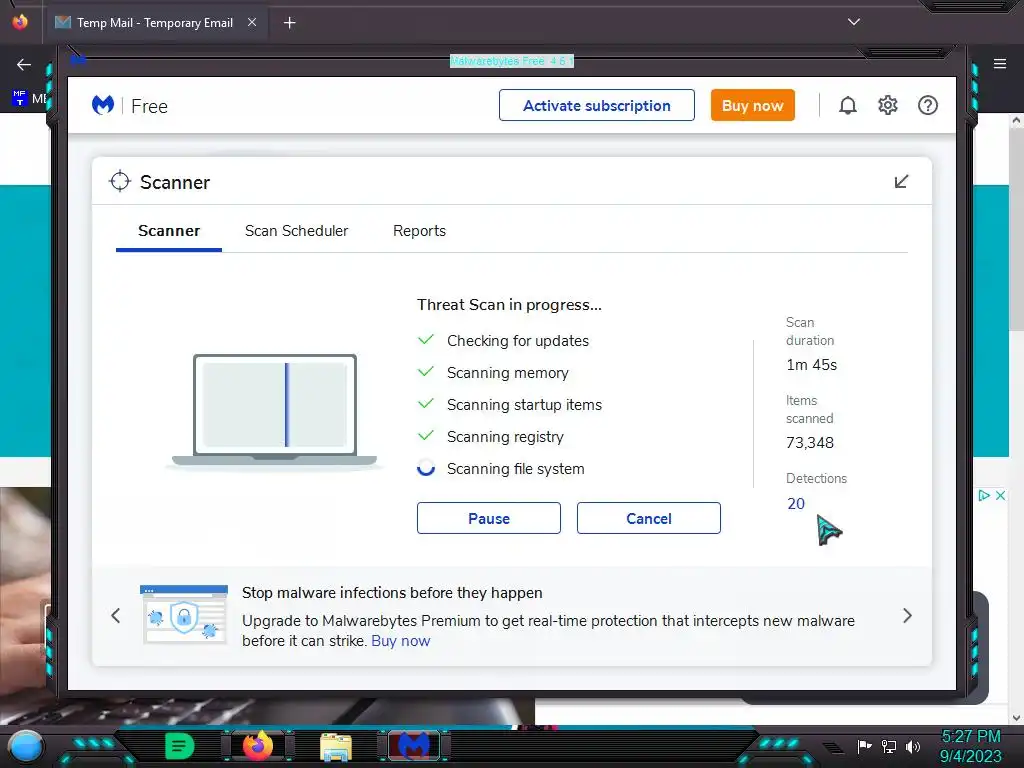Click the orange Buy now button
The height and width of the screenshot is (768, 1024).
pos(752,105)
